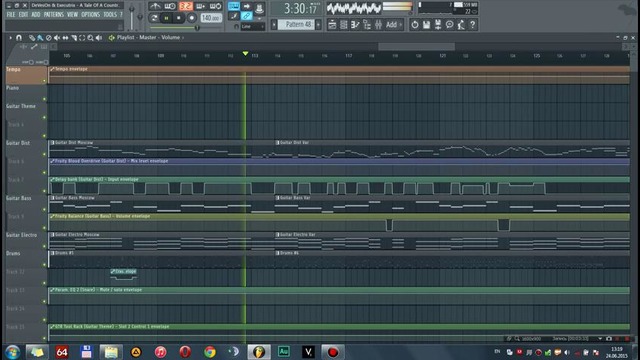The height and width of the screenshot is (360, 640).
Task: Toggle the playlist magnet snap icon
Action: (19, 38)
